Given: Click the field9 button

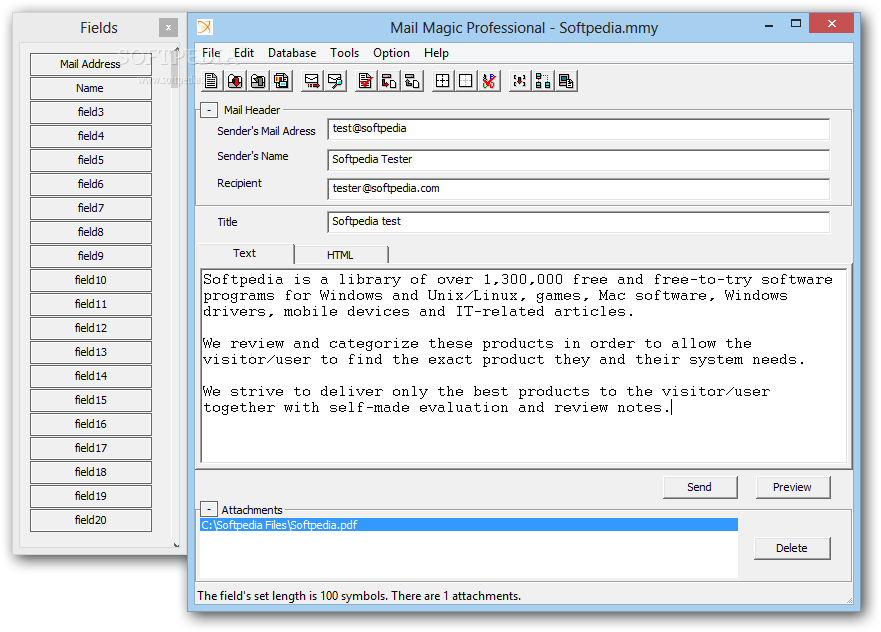Looking at the screenshot, I should tap(90, 256).
